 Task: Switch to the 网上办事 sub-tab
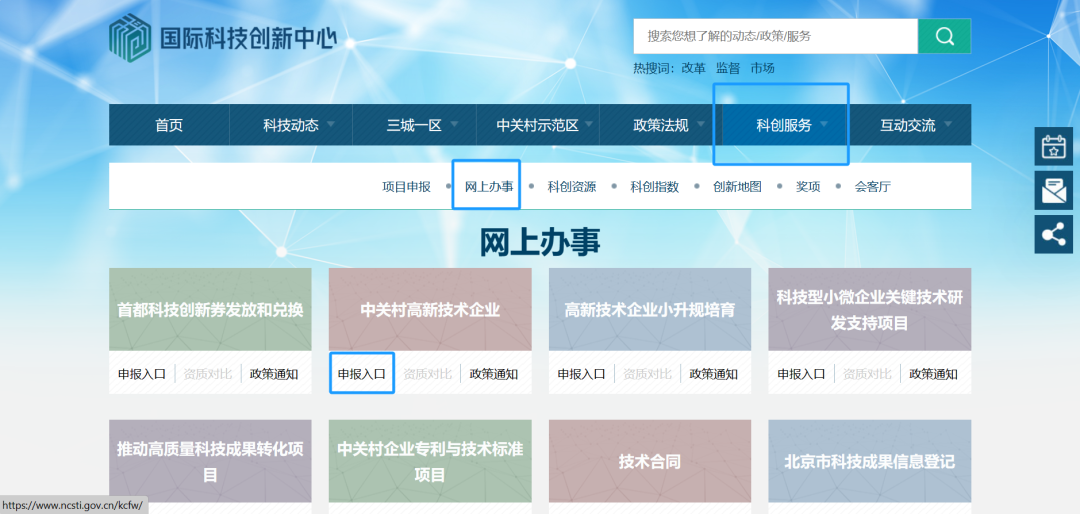(489, 187)
